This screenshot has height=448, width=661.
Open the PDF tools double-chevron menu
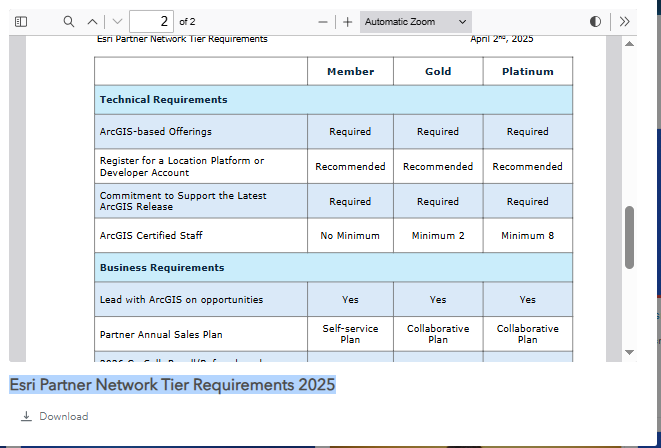tap(624, 22)
